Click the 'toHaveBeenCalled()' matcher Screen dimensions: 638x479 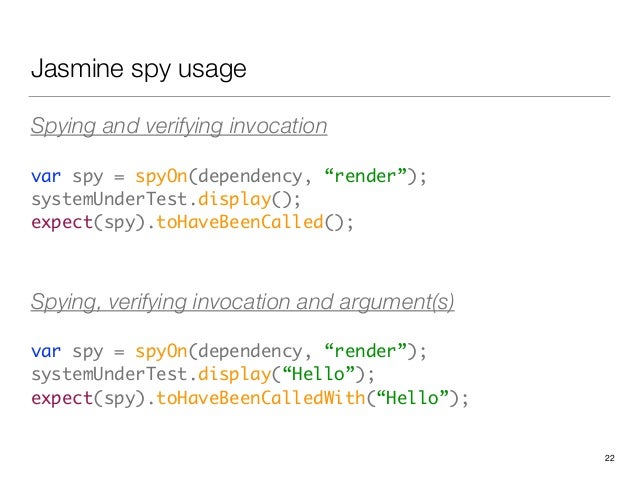tap(250, 222)
